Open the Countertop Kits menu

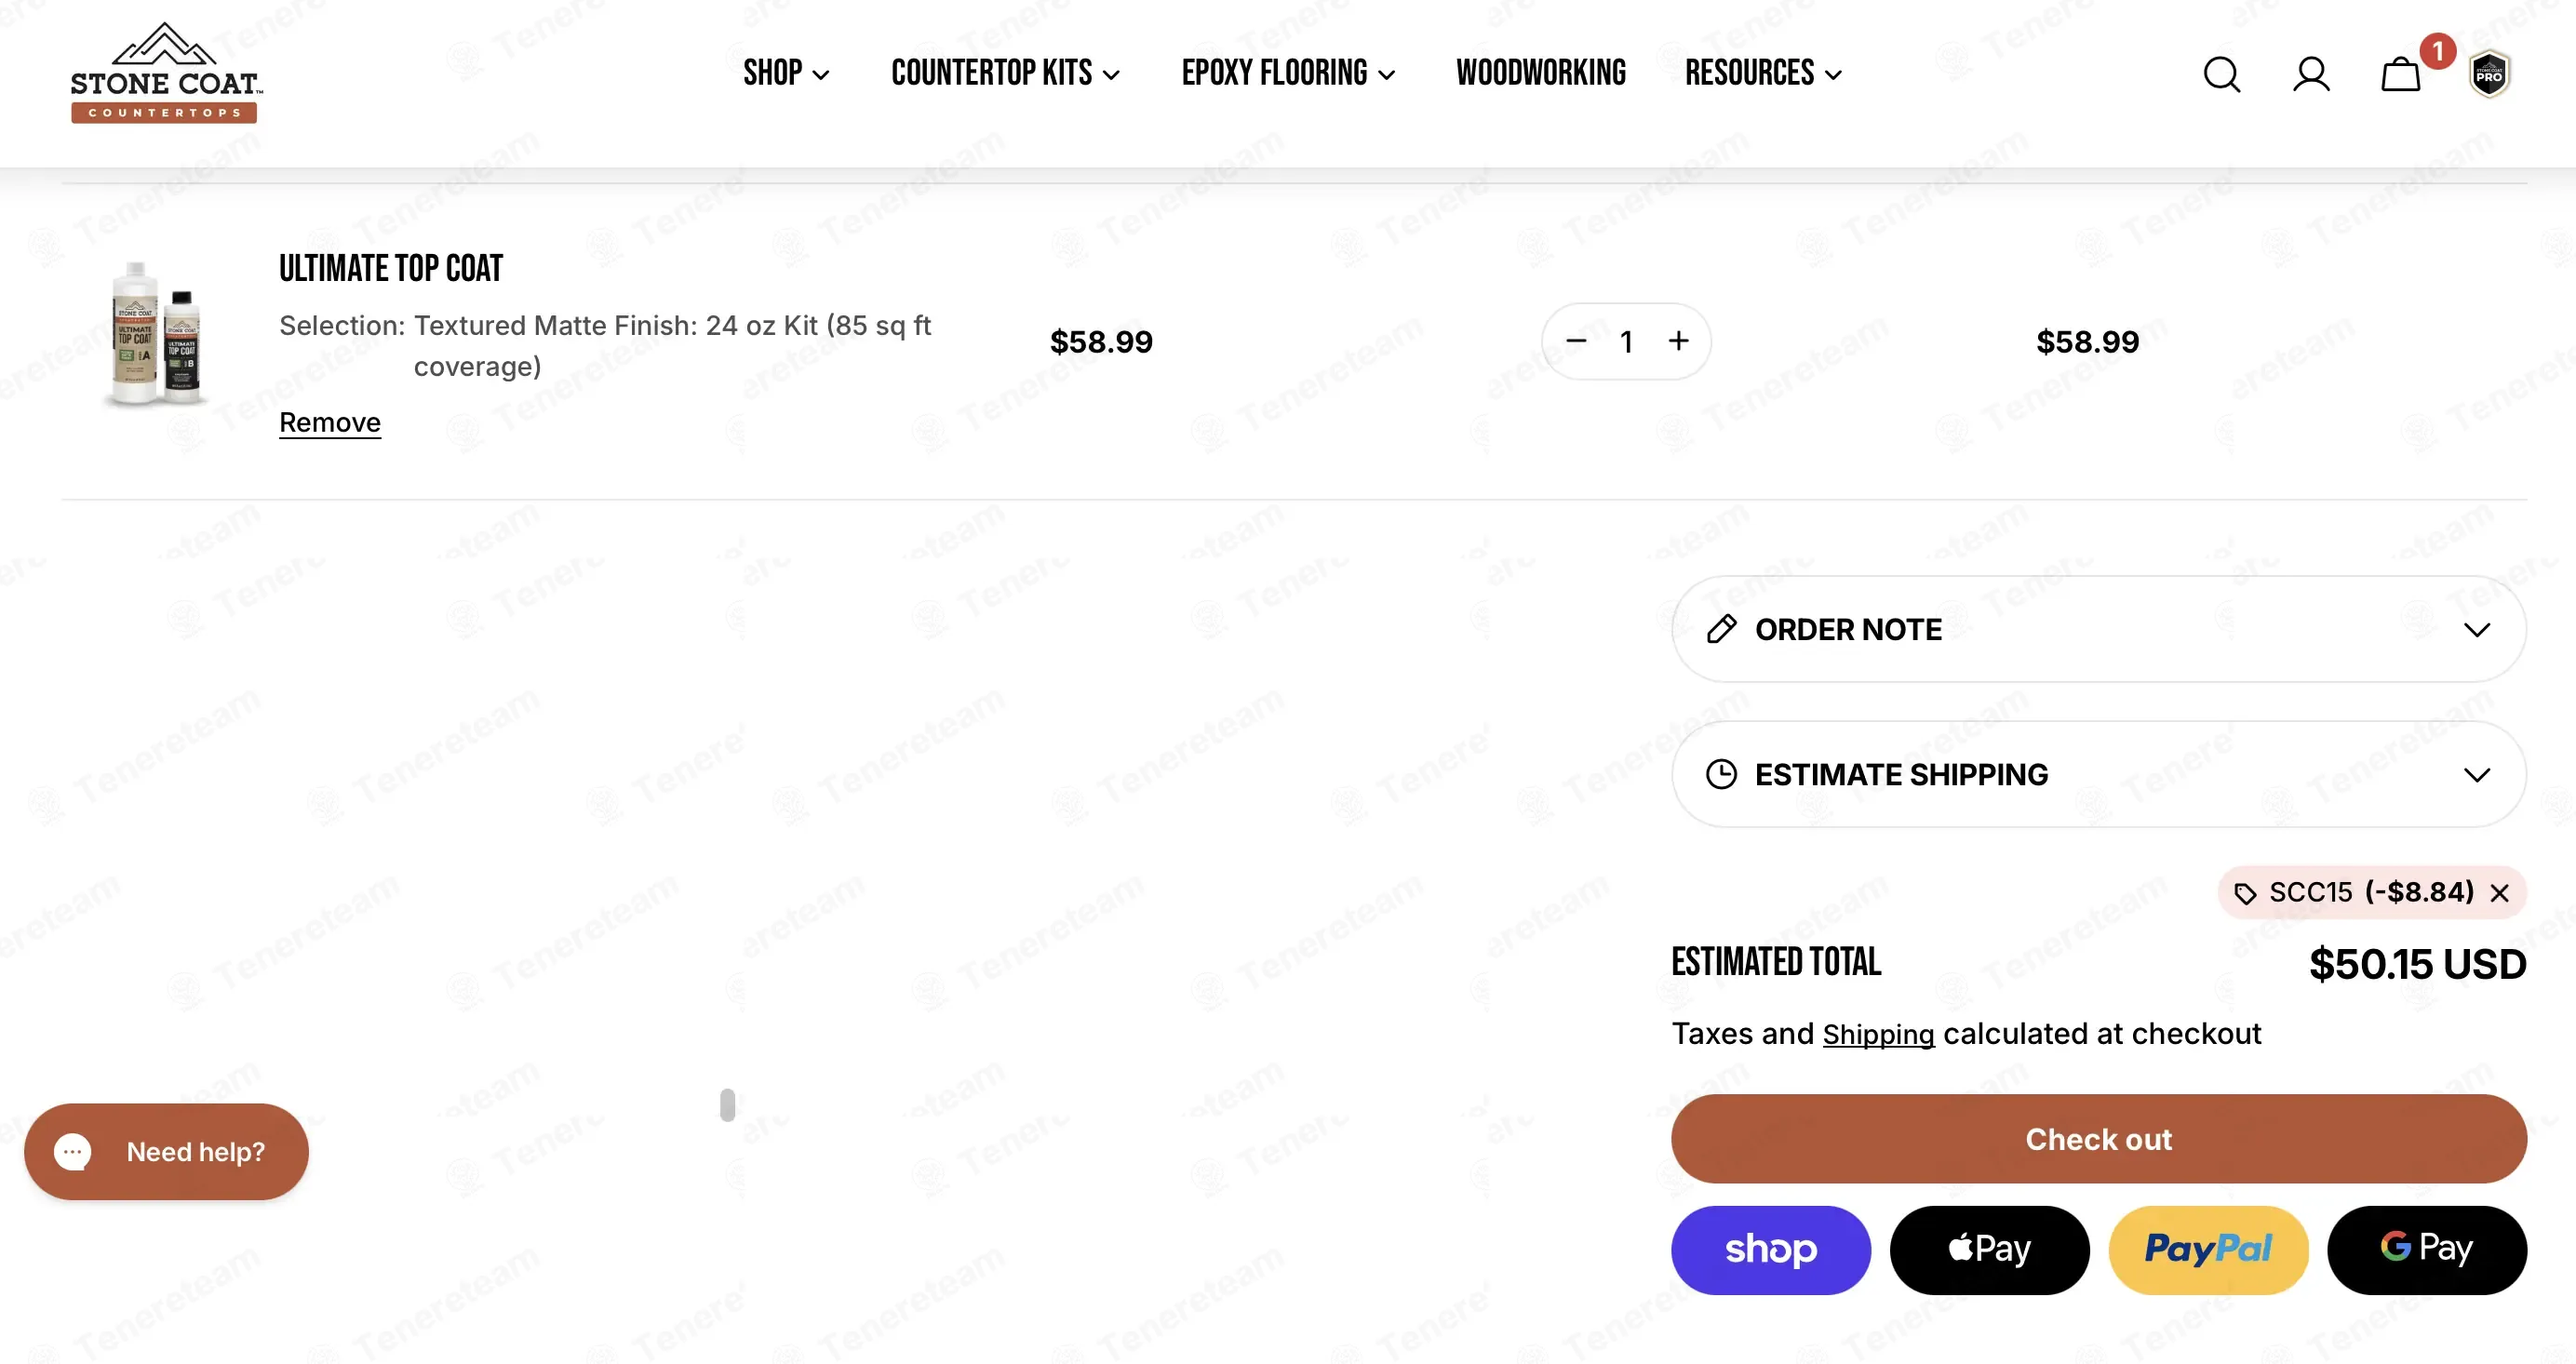pyautogui.click(x=1004, y=73)
